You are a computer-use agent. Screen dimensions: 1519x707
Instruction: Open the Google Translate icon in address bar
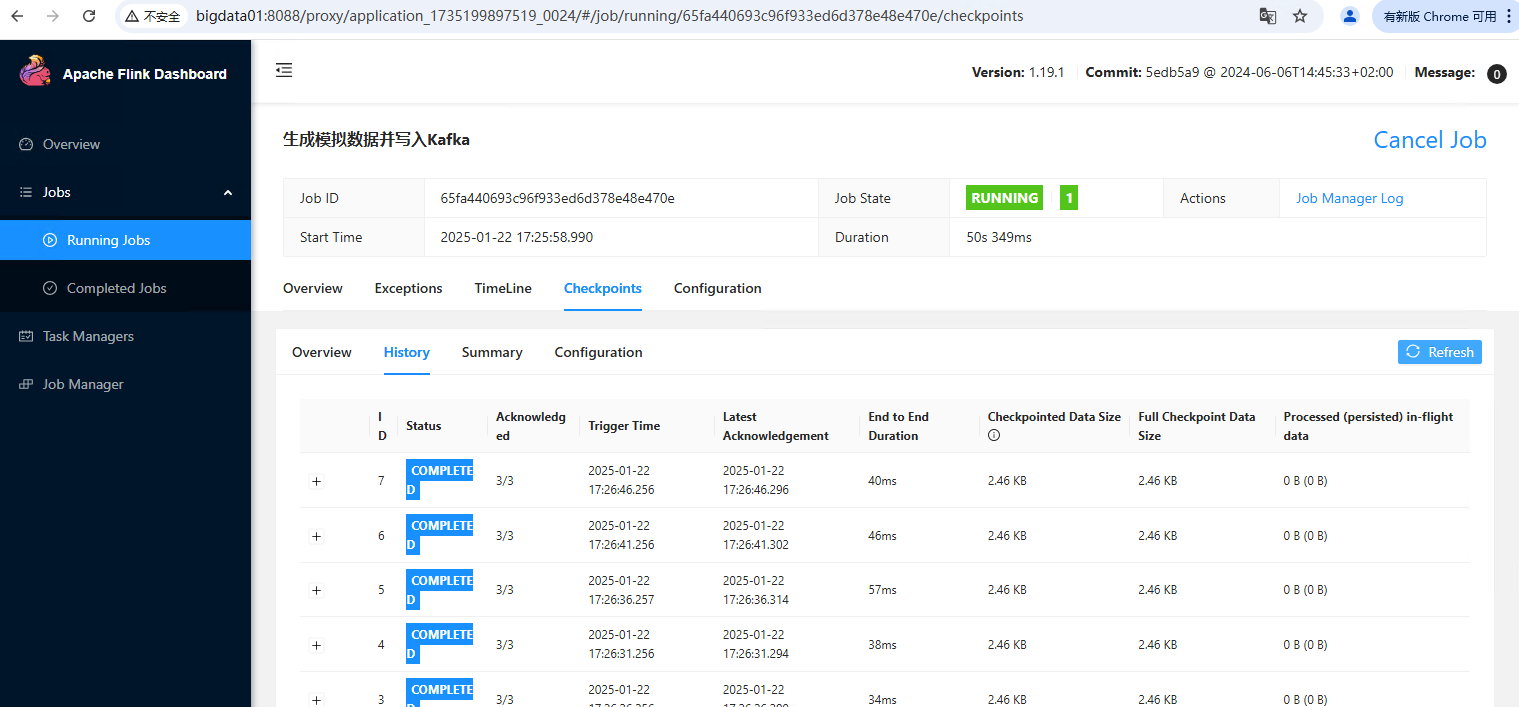[x=1267, y=16]
